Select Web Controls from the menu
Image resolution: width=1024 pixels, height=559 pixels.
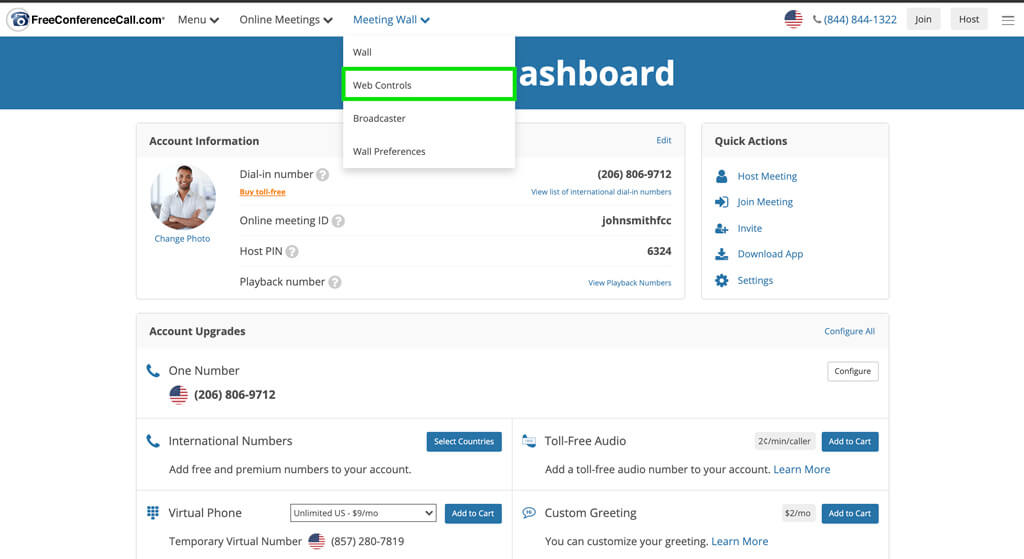coord(428,85)
